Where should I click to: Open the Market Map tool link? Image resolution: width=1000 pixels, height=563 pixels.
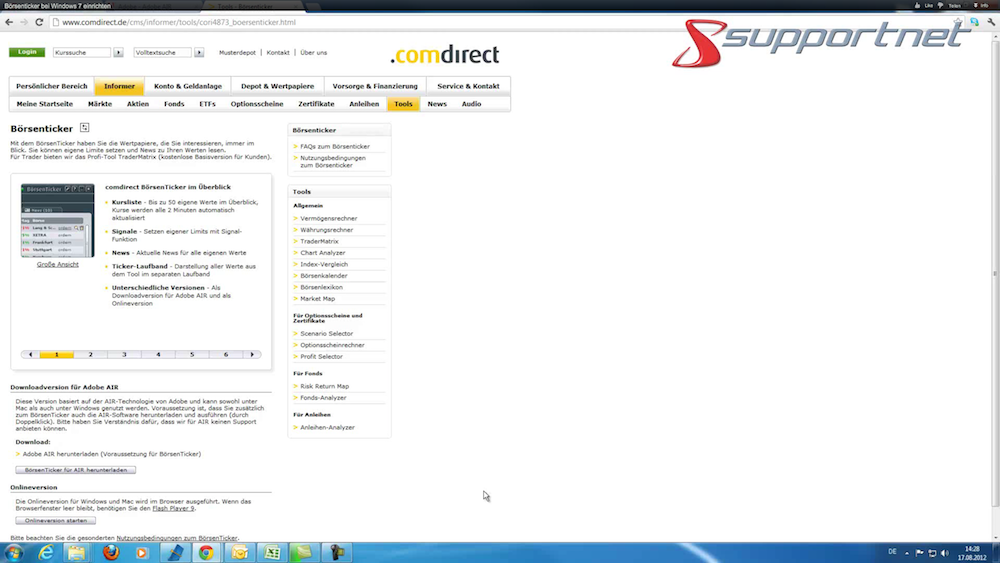(x=318, y=299)
